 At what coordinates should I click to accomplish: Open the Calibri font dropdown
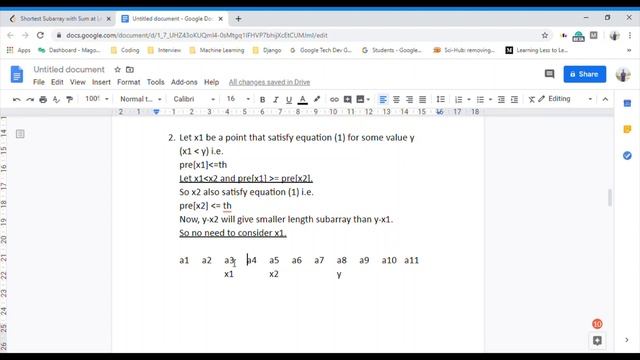point(194,99)
